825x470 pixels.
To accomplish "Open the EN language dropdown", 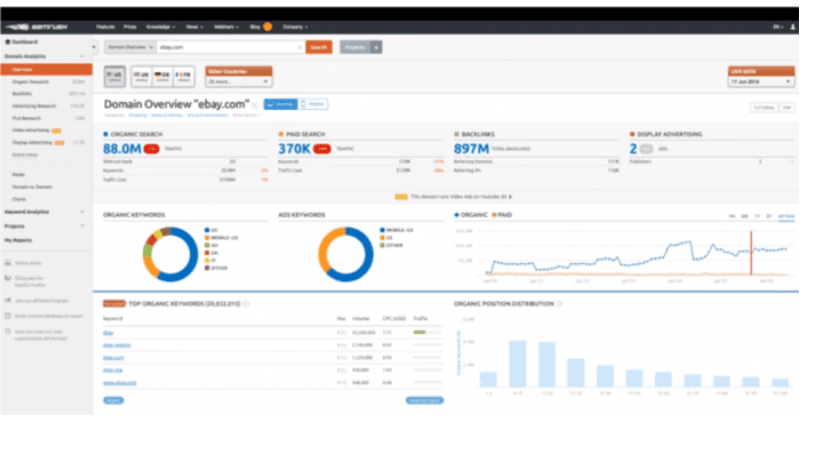I will [x=778, y=27].
